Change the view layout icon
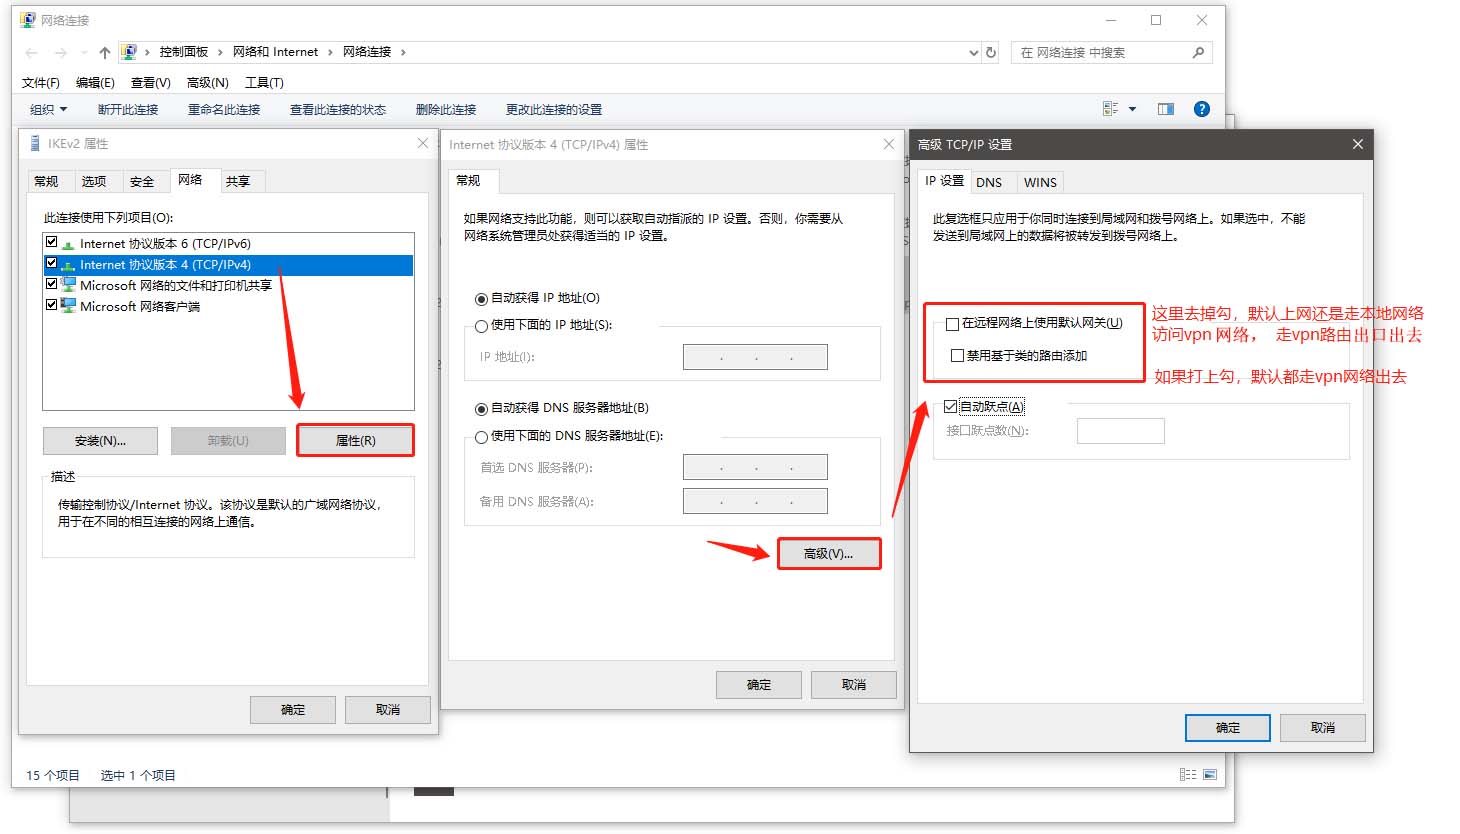This screenshot has width=1460, height=834. click(1110, 109)
